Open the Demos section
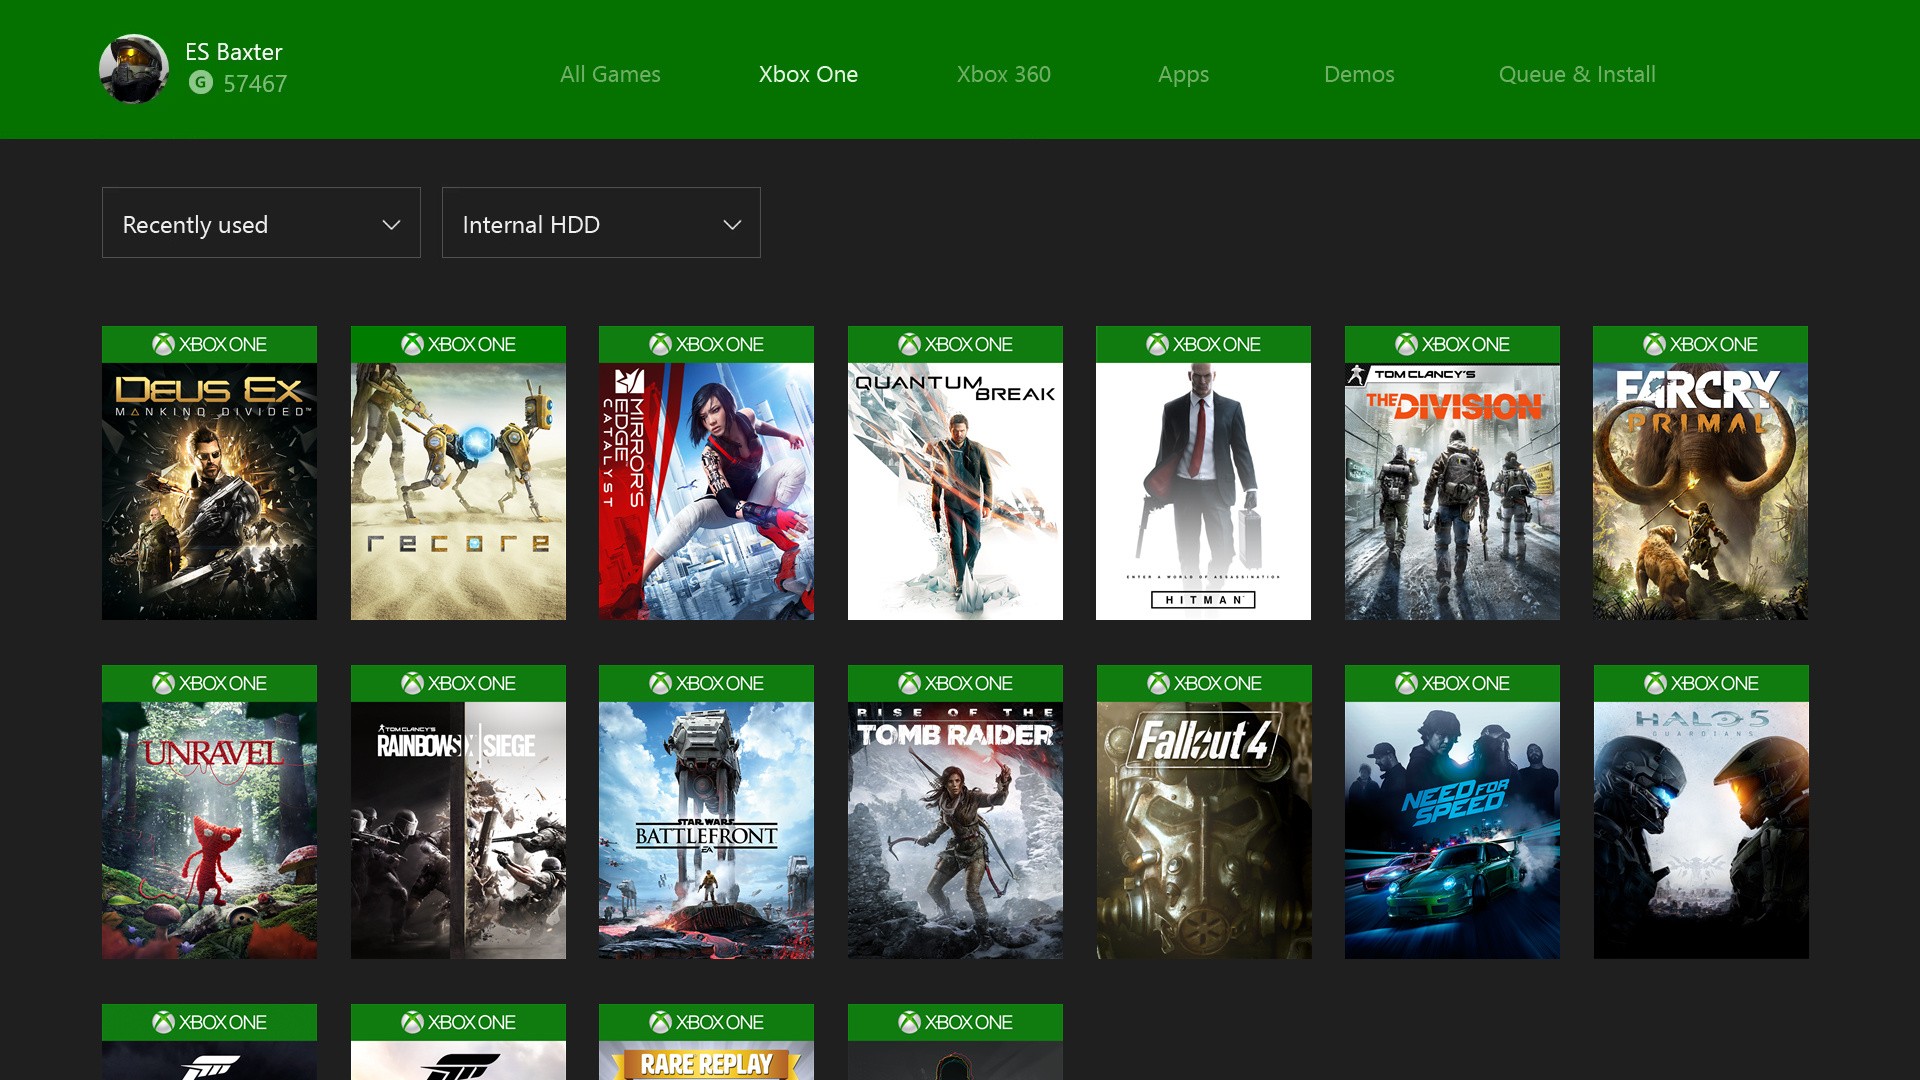The width and height of the screenshot is (1920, 1080). click(x=1358, y=74)
